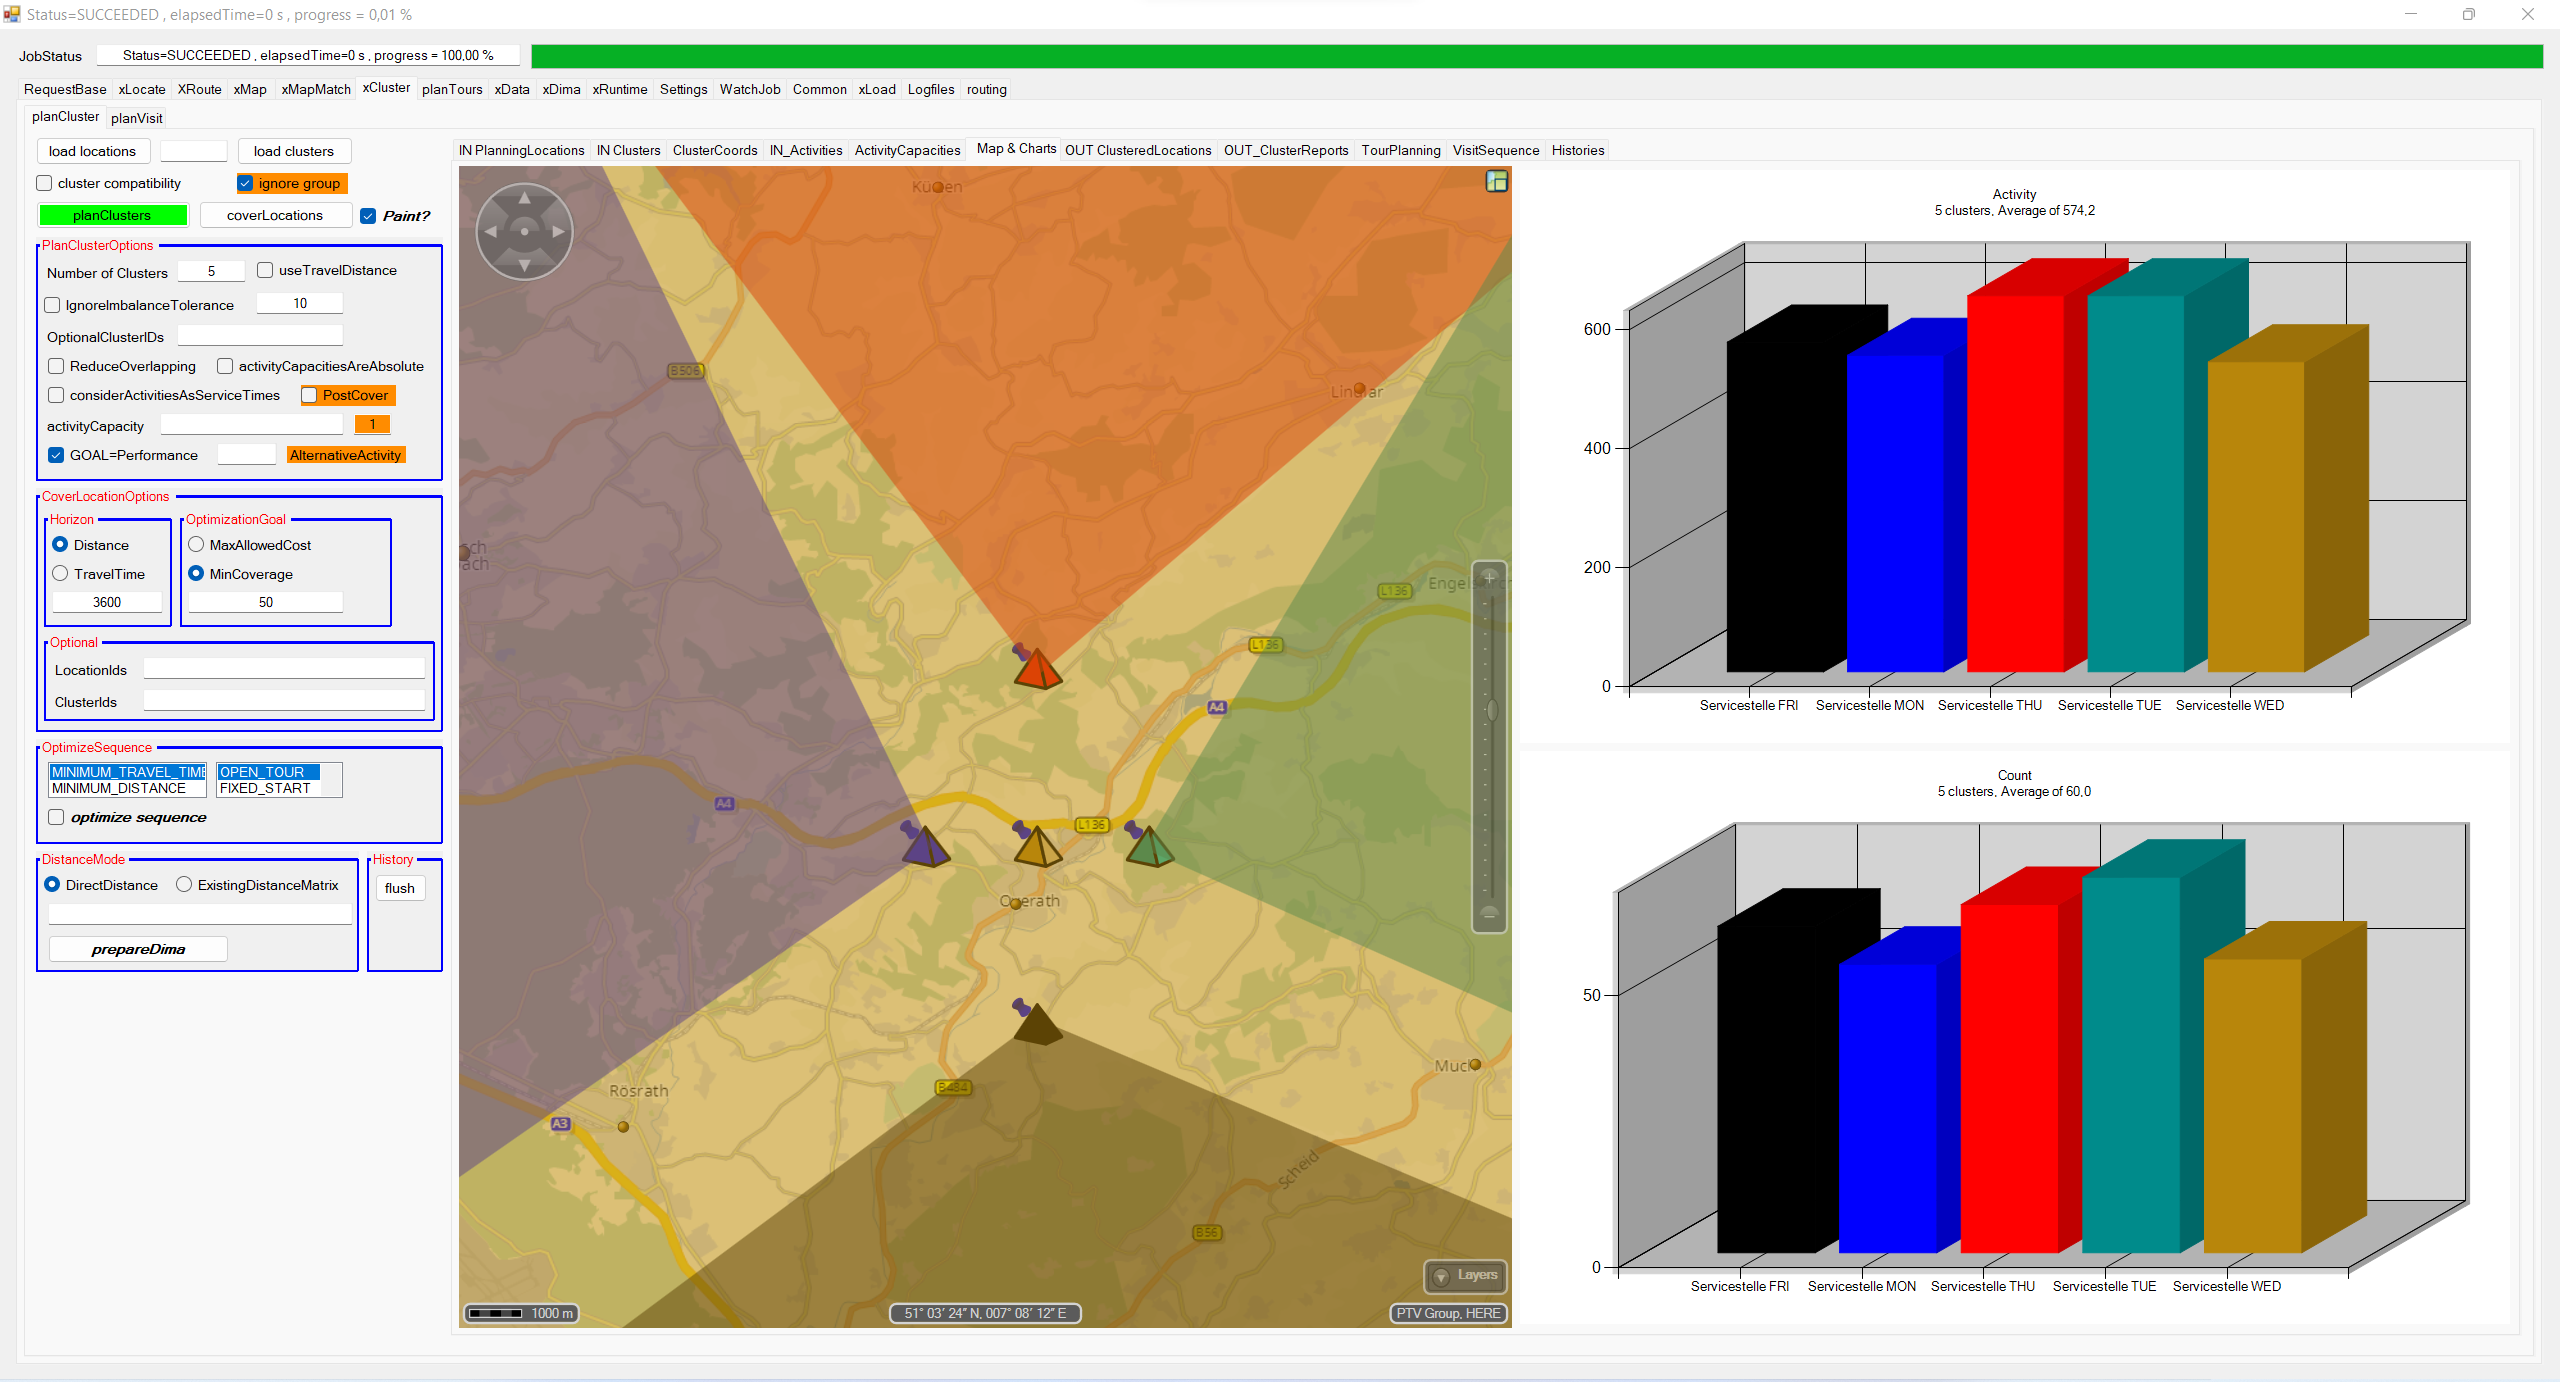Click the map zoom slider handle

(x=1491, y=710)
